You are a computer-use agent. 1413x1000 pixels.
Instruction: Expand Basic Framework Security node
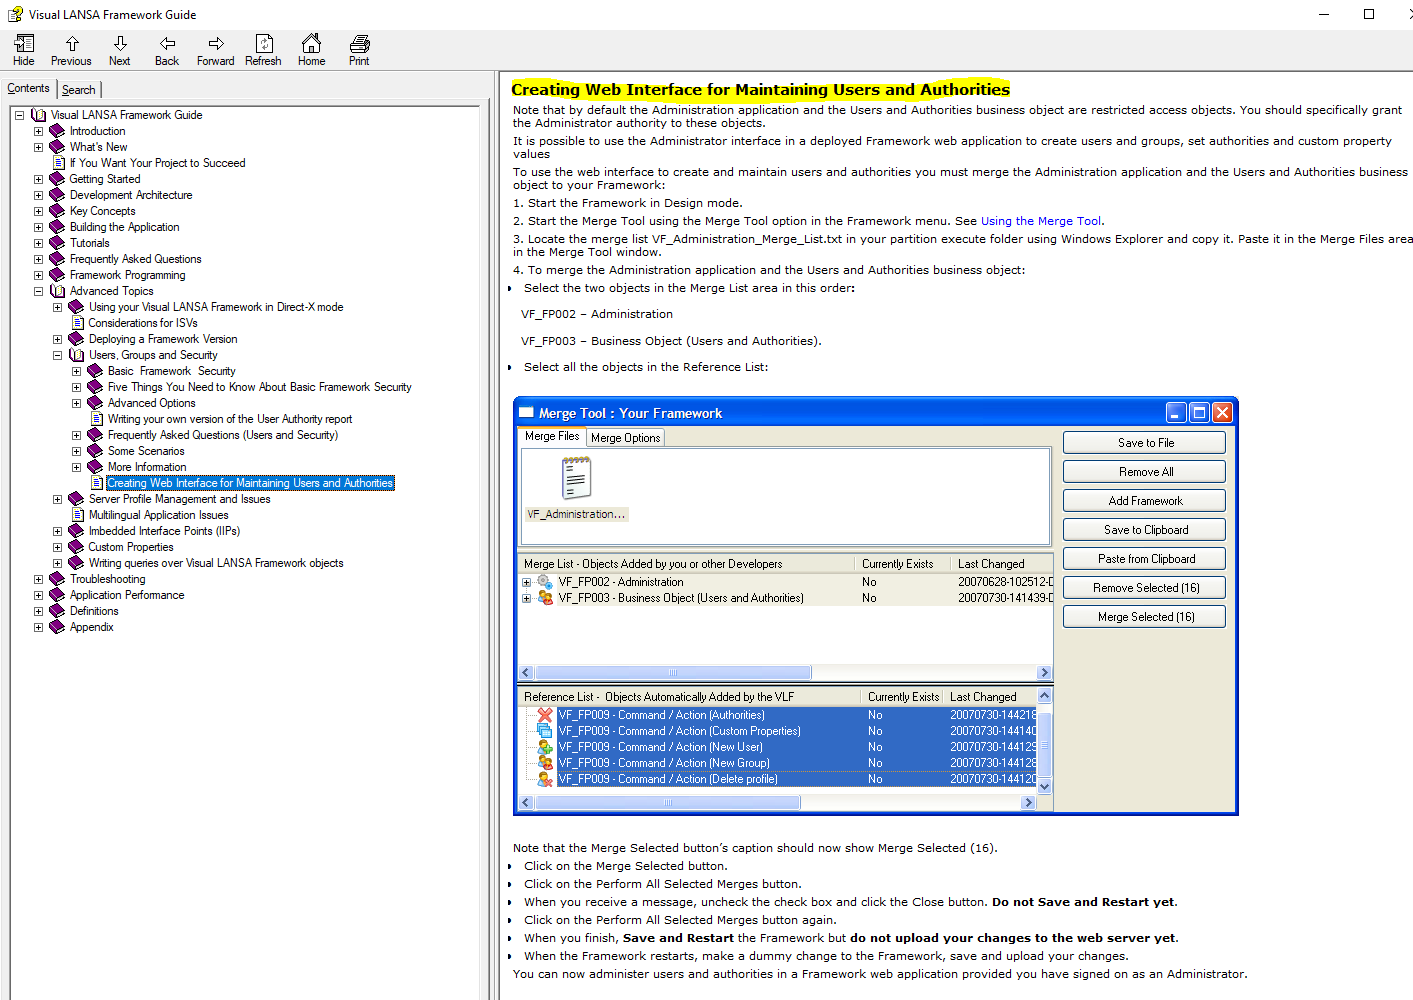76,371
